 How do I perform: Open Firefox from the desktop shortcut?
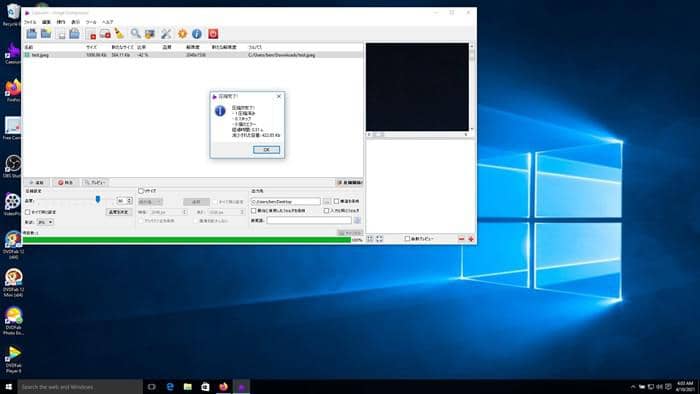13,90
